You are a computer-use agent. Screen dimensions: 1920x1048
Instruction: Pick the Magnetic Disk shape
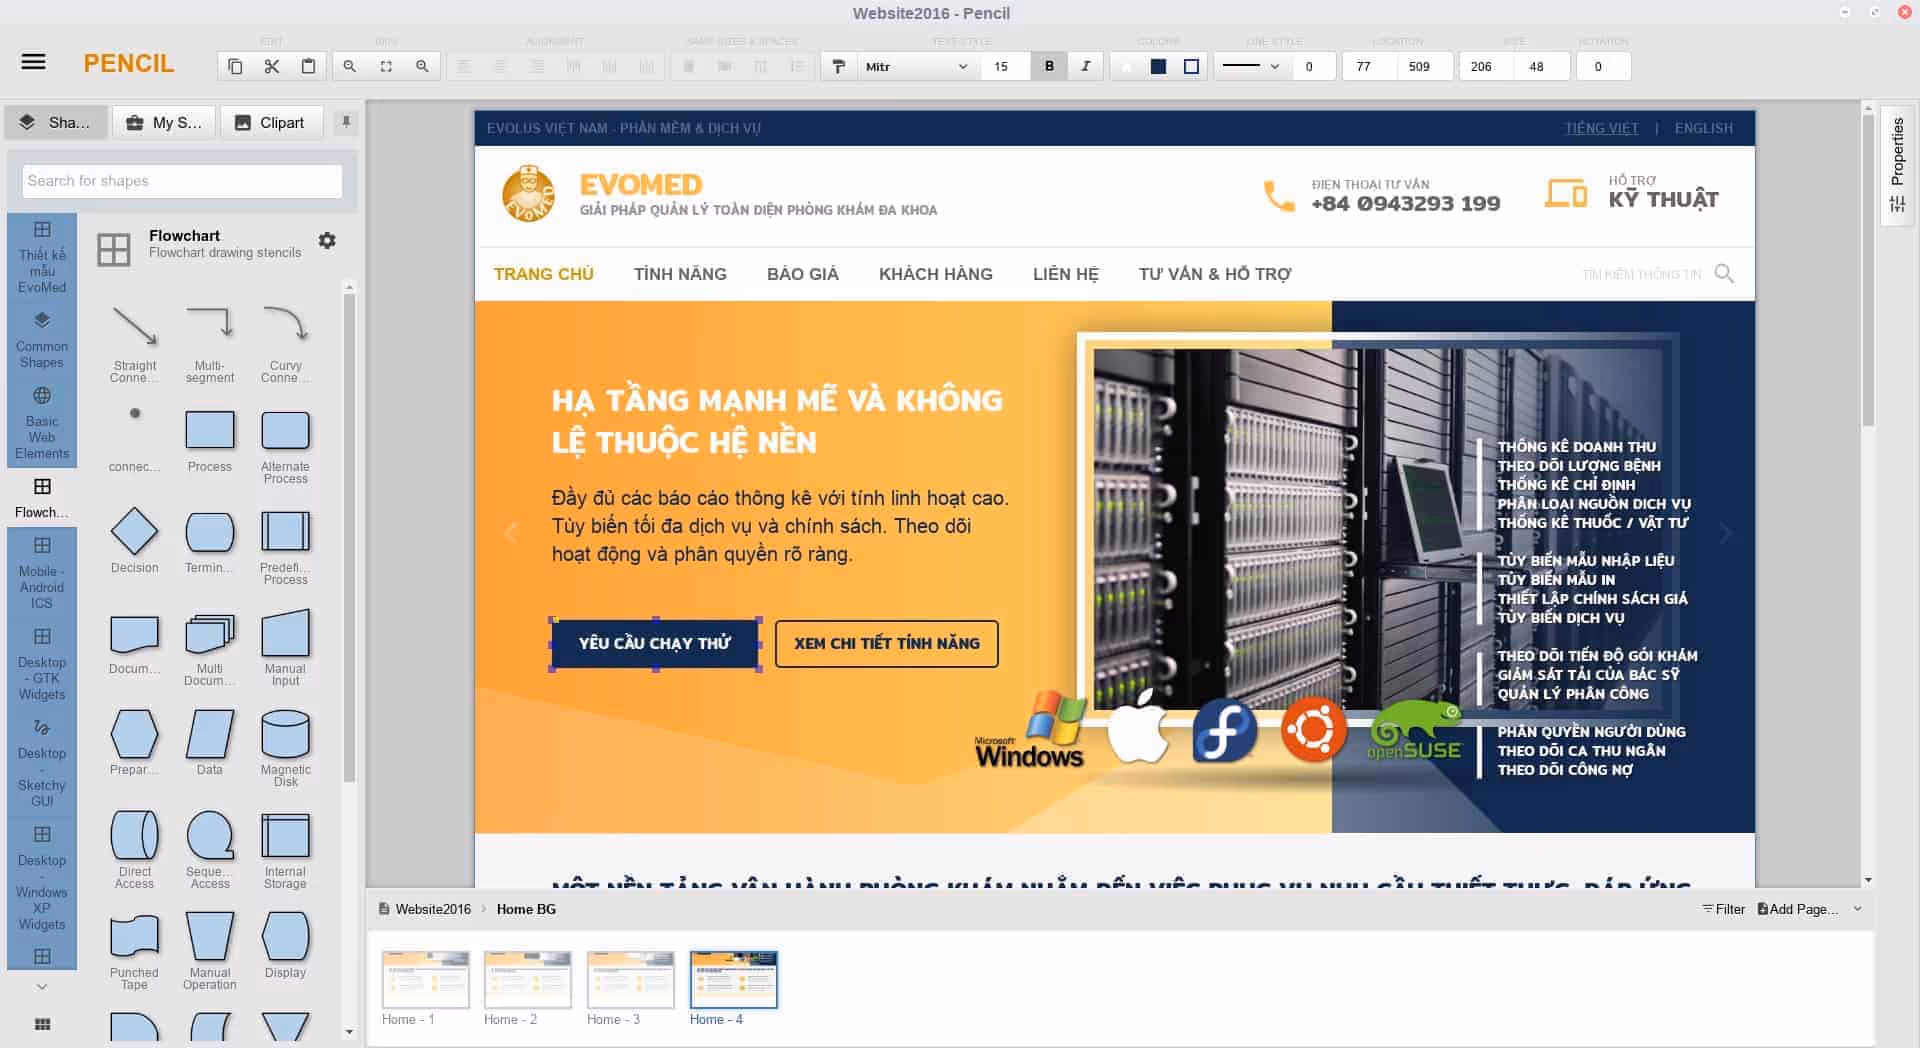tap(285, 749)
